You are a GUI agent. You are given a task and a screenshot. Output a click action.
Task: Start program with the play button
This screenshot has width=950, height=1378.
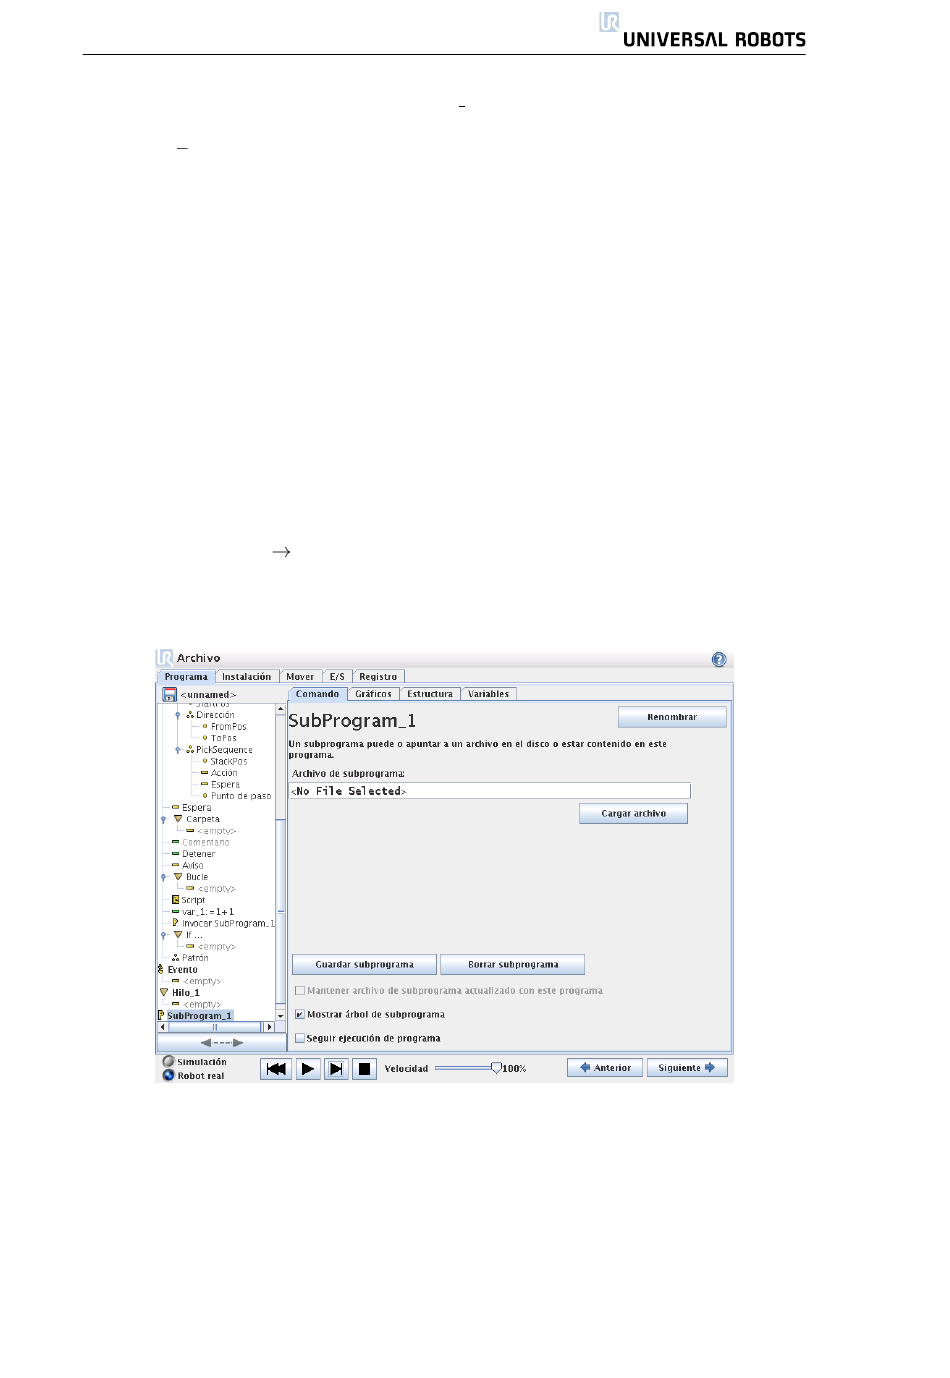pyautogui.click(x=308, y=1069)
